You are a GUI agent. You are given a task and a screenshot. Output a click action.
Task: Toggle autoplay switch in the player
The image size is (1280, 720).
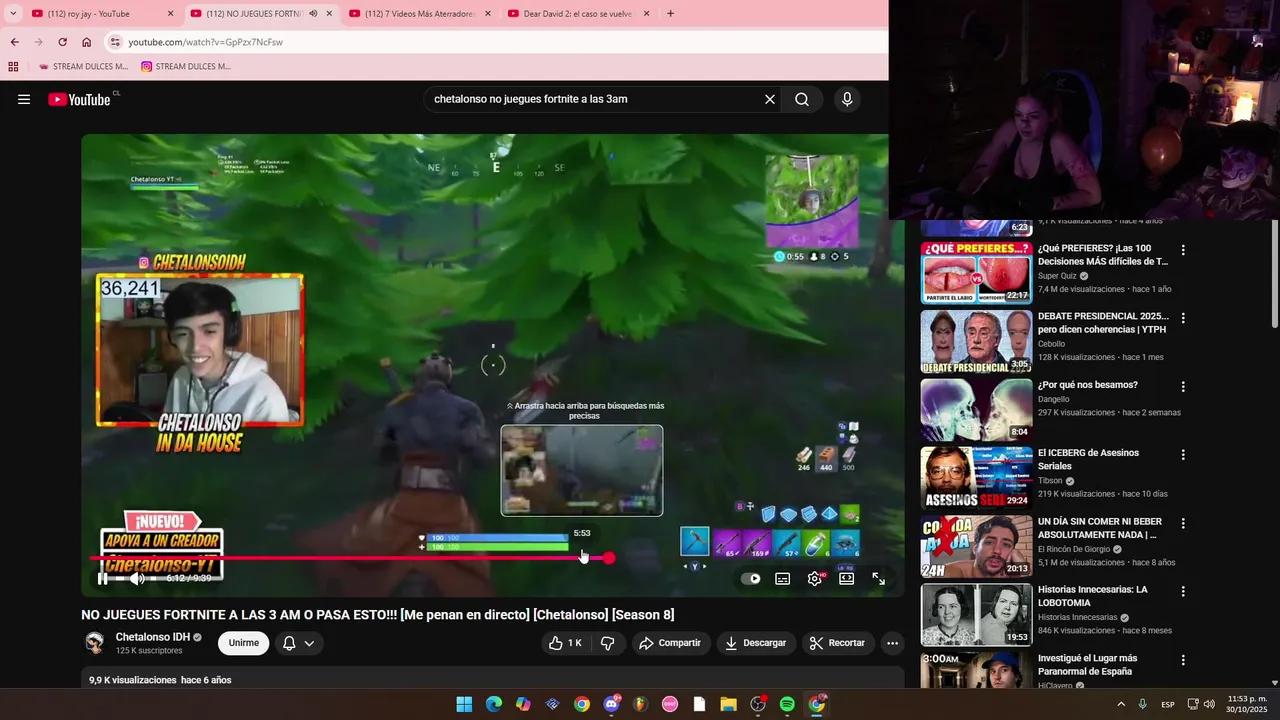(x=750, y=578)
